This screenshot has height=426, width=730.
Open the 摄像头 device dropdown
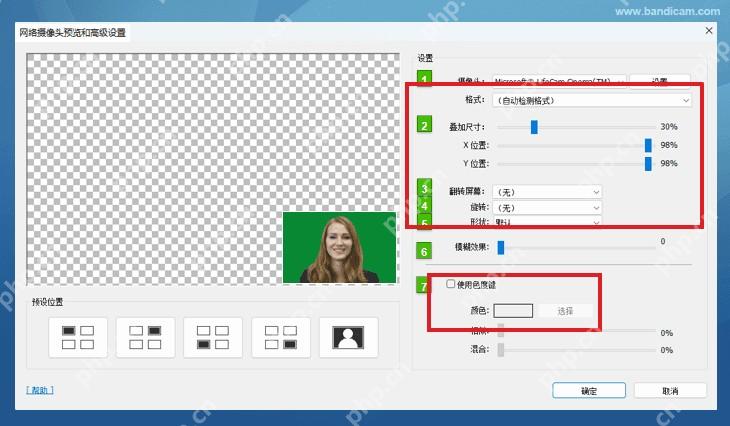pyautogui.click(x=559, y=81)
